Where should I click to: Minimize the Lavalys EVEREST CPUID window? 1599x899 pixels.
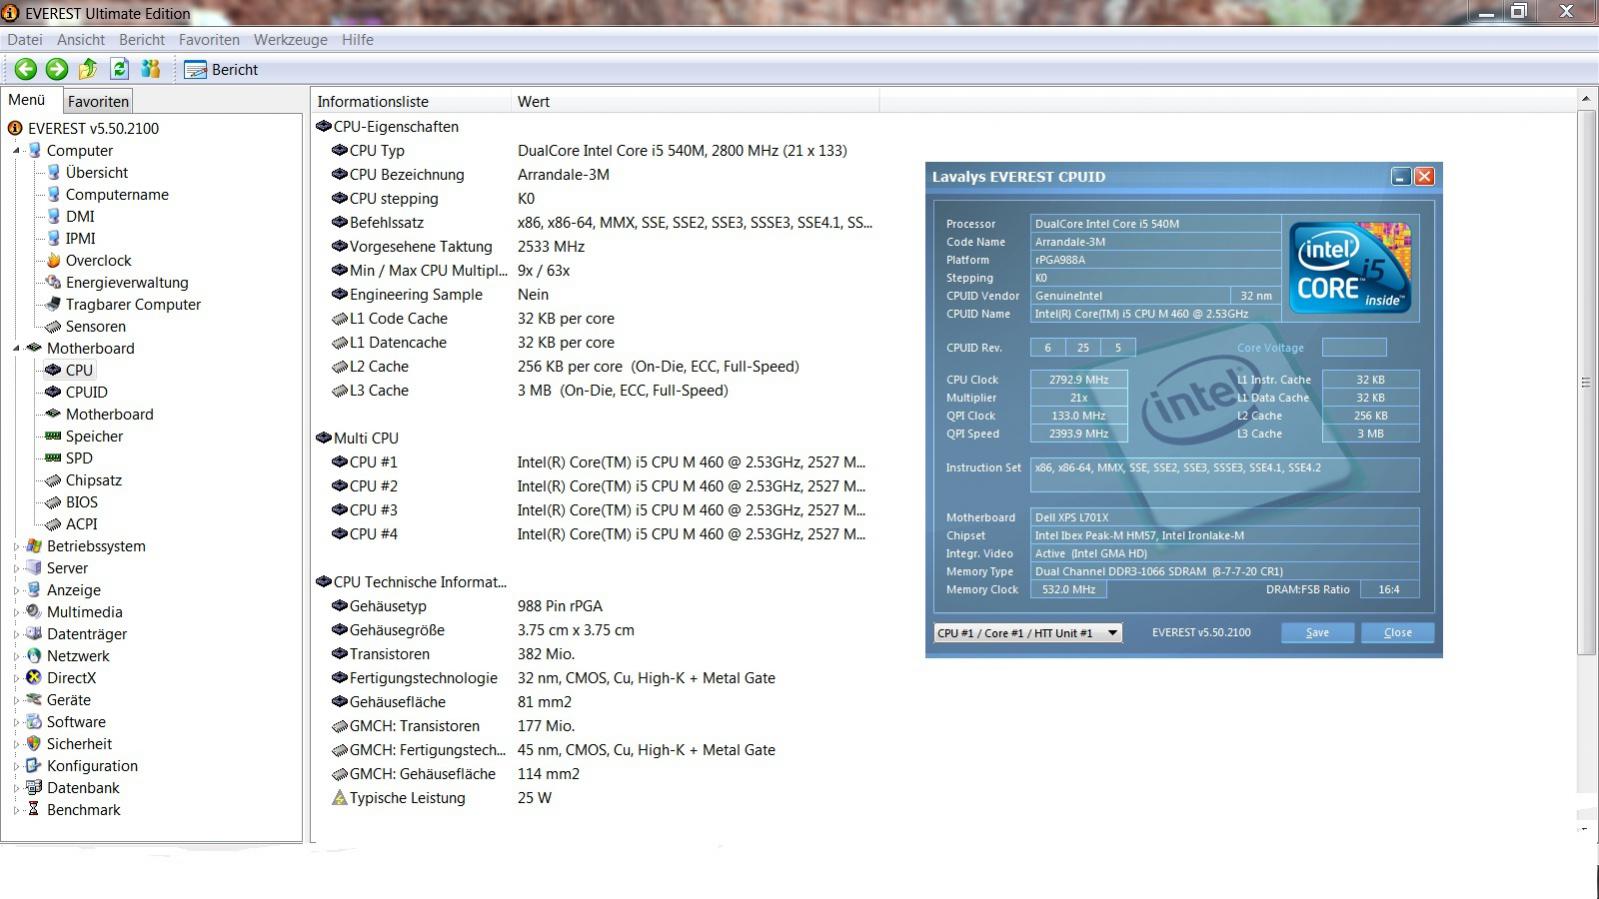coord(1401,176)
